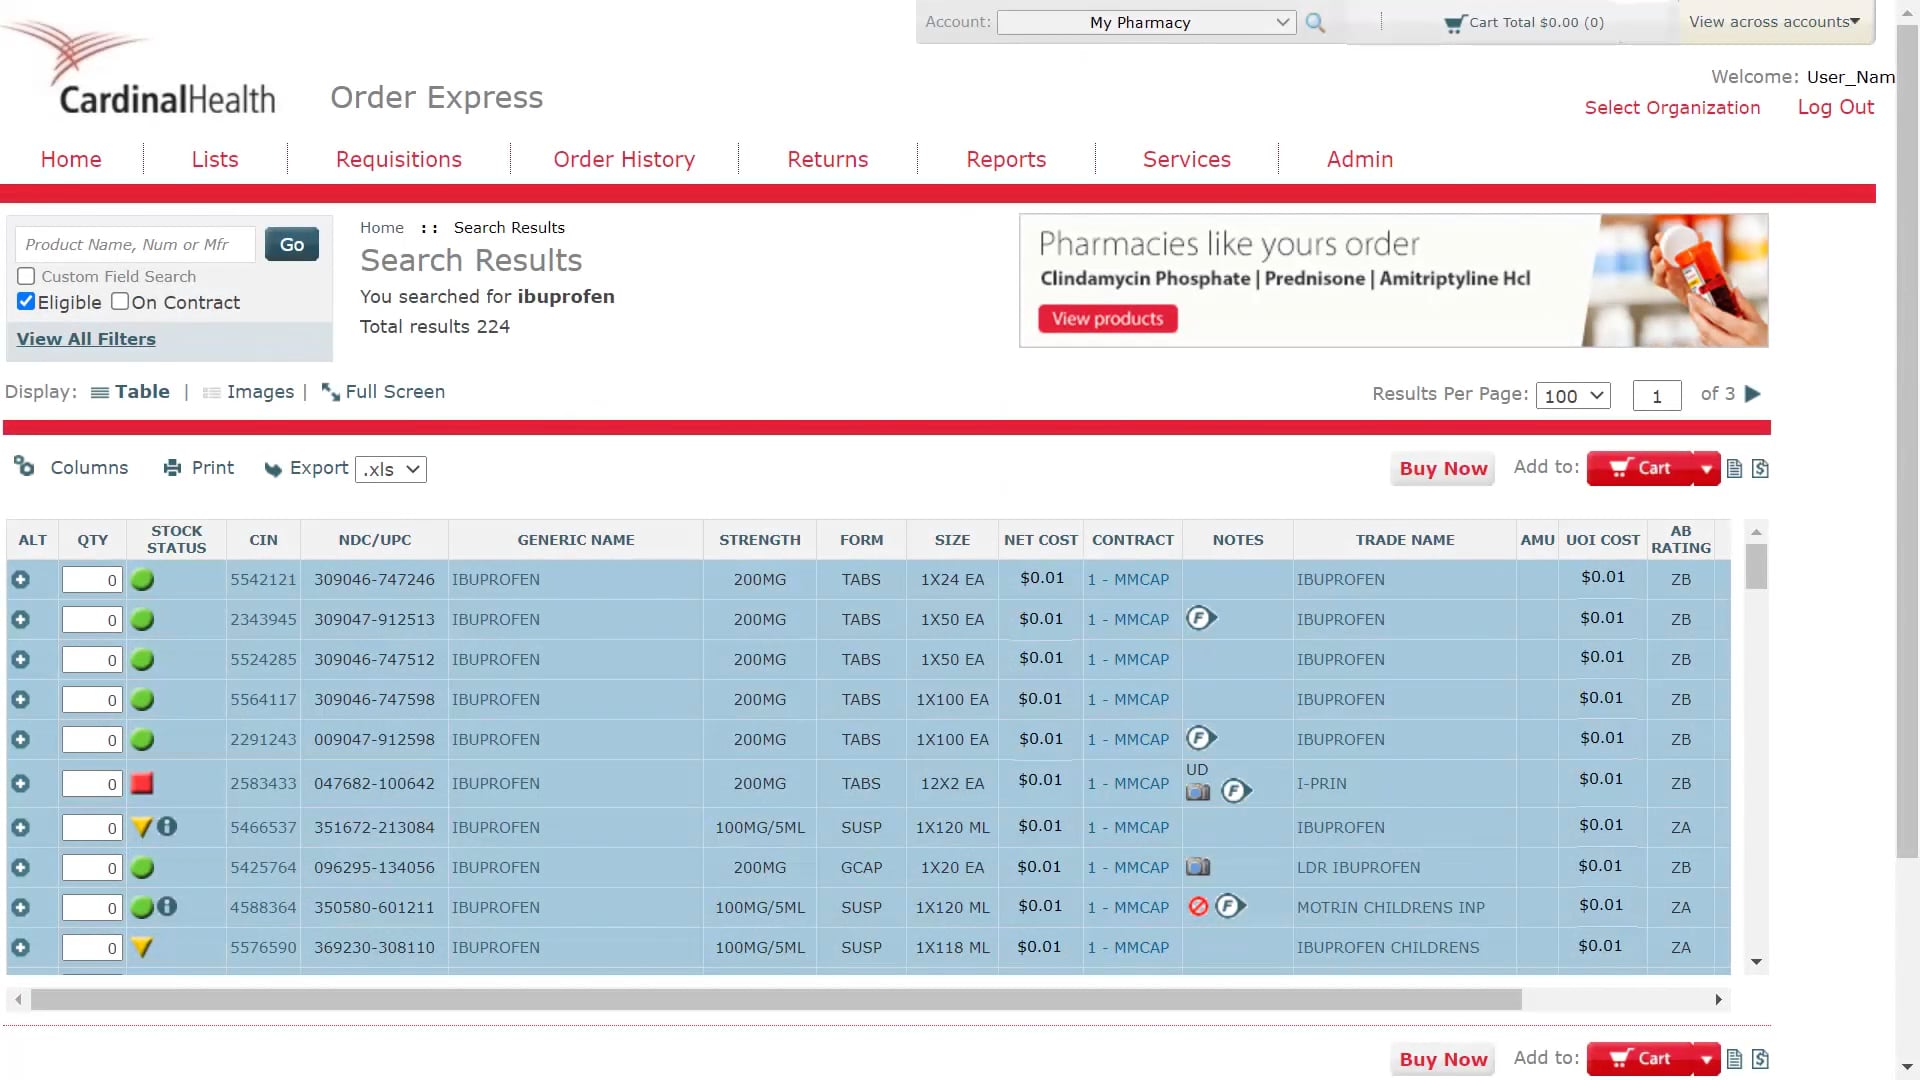Check the Custom Field Search checkbox

pyautogui.click(x=24, y=276)
